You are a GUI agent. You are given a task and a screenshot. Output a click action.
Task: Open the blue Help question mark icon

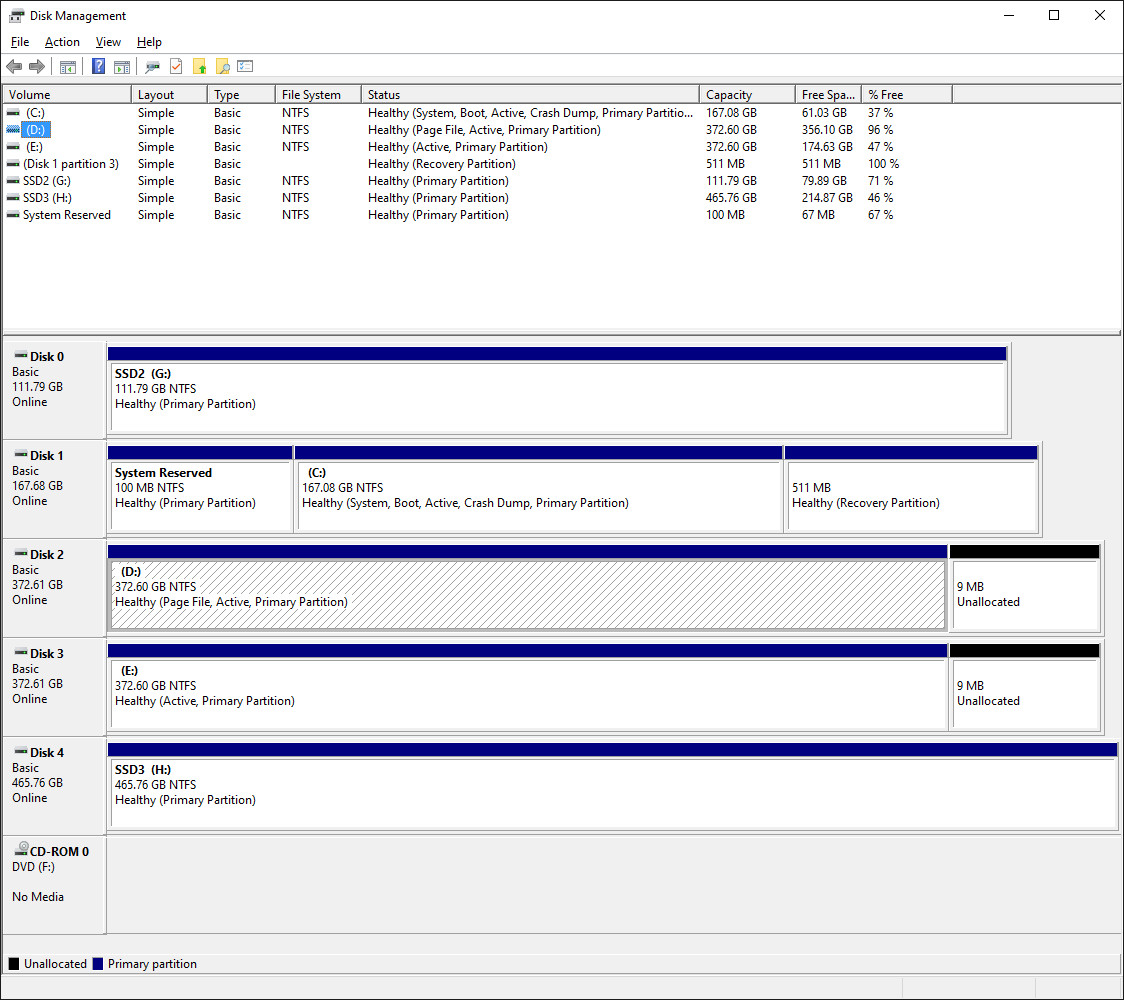click(99, 67)
